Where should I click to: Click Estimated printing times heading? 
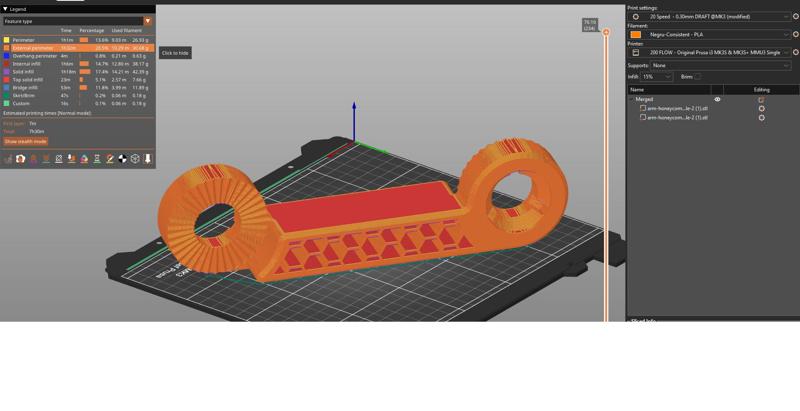(47, 113)
